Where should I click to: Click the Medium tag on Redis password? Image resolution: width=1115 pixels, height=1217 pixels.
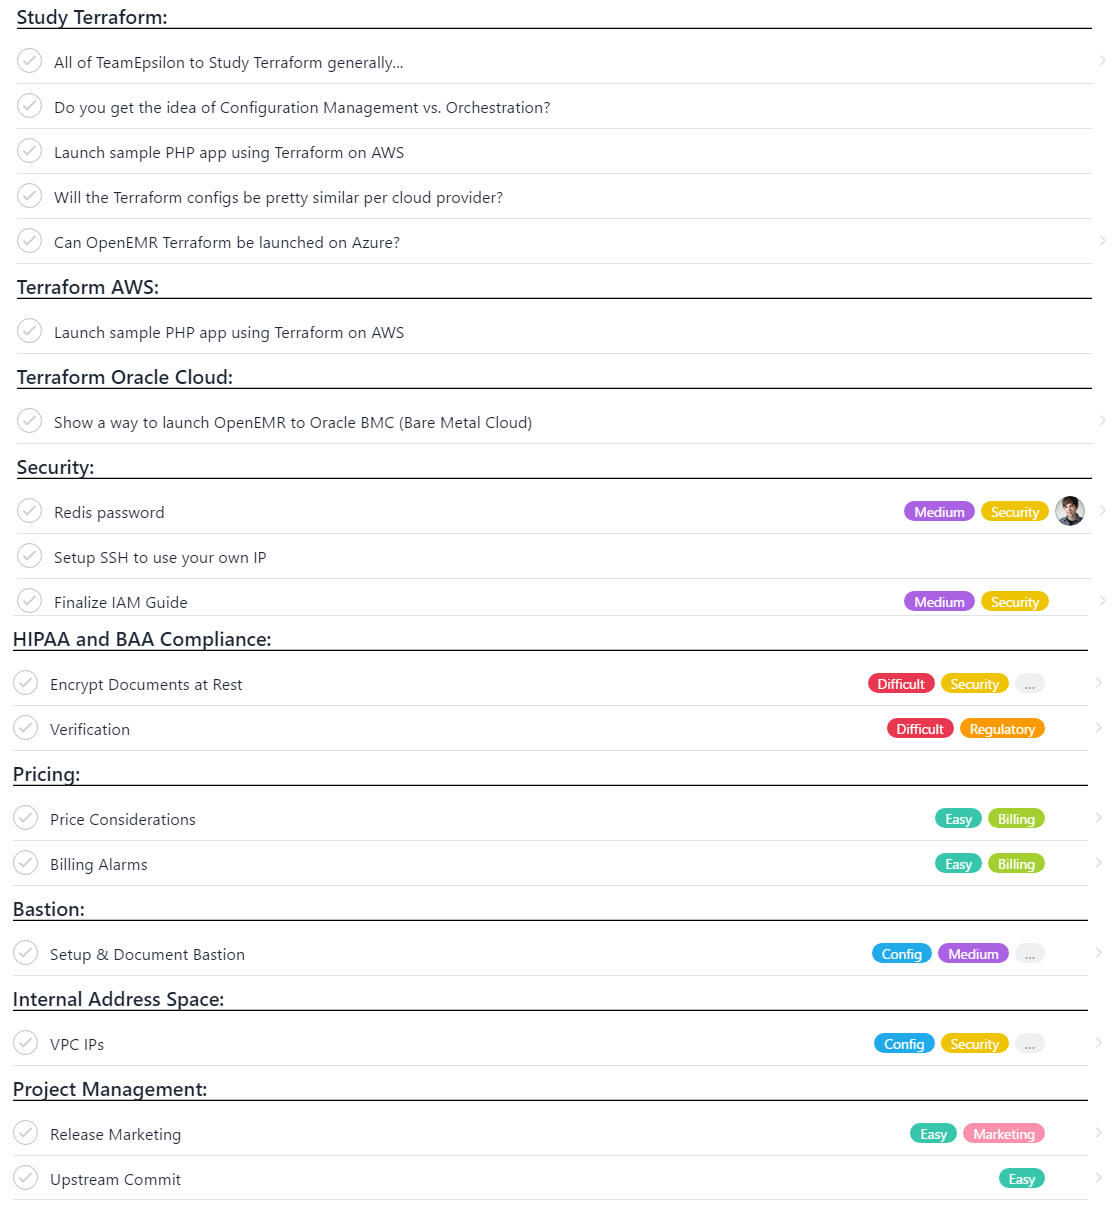[938, 511]
